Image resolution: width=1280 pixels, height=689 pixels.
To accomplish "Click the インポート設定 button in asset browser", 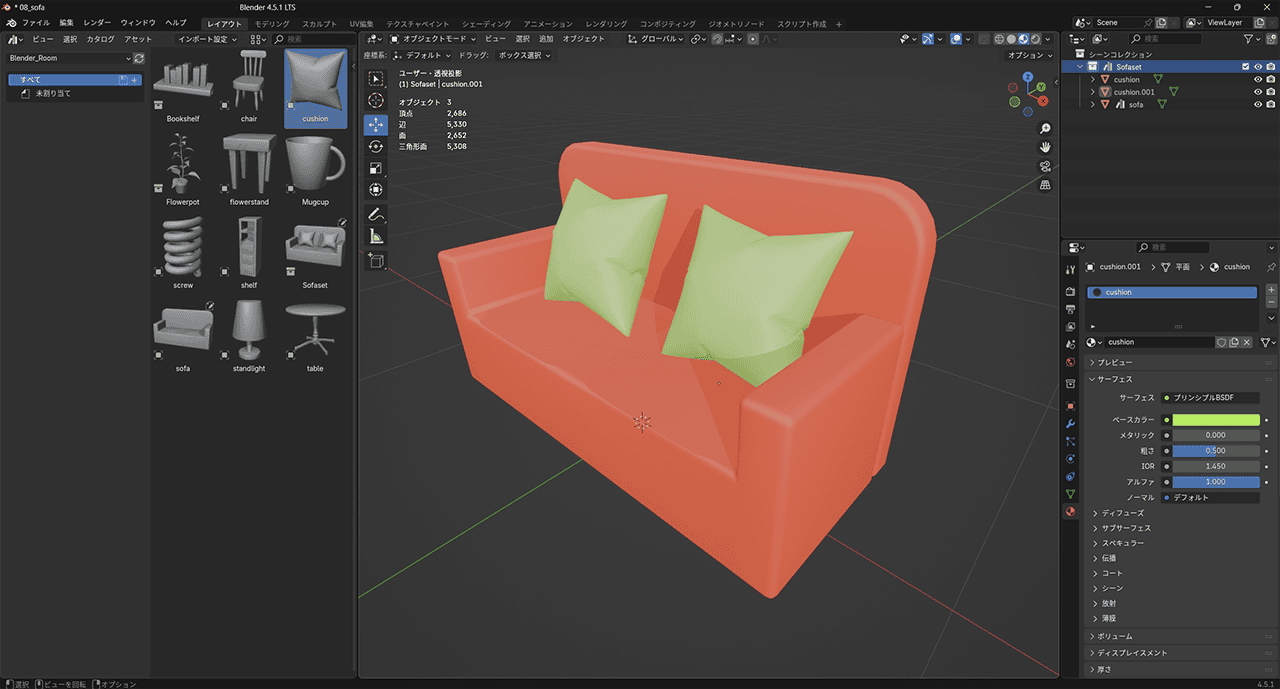I will pyautogui.click(x=207, y=39).
